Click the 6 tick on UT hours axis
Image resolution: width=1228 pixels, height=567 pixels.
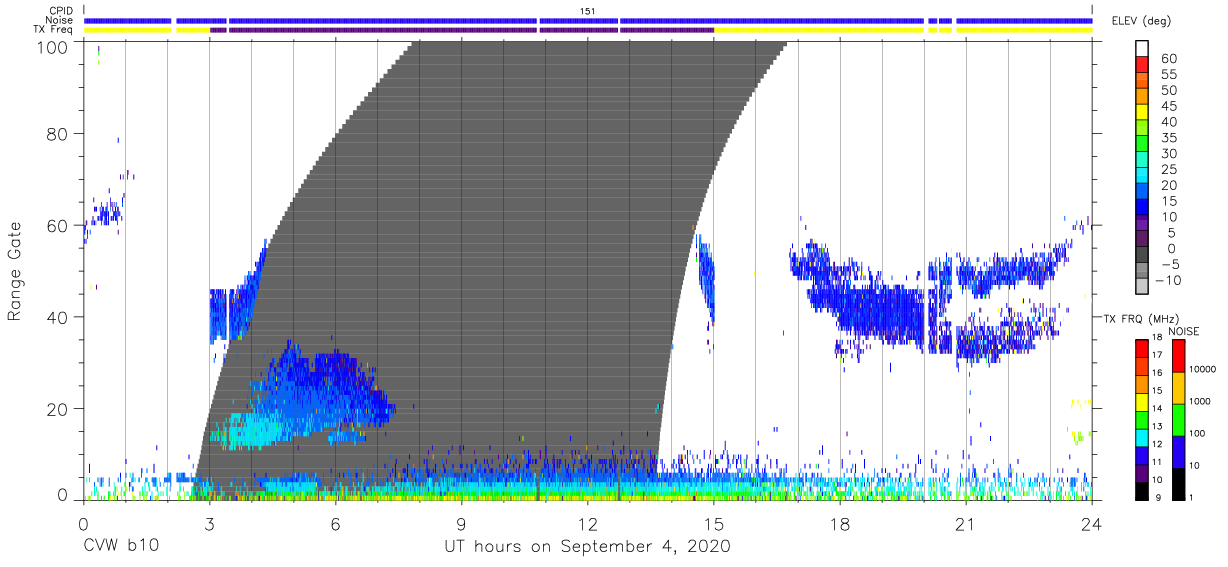[335, 522]
